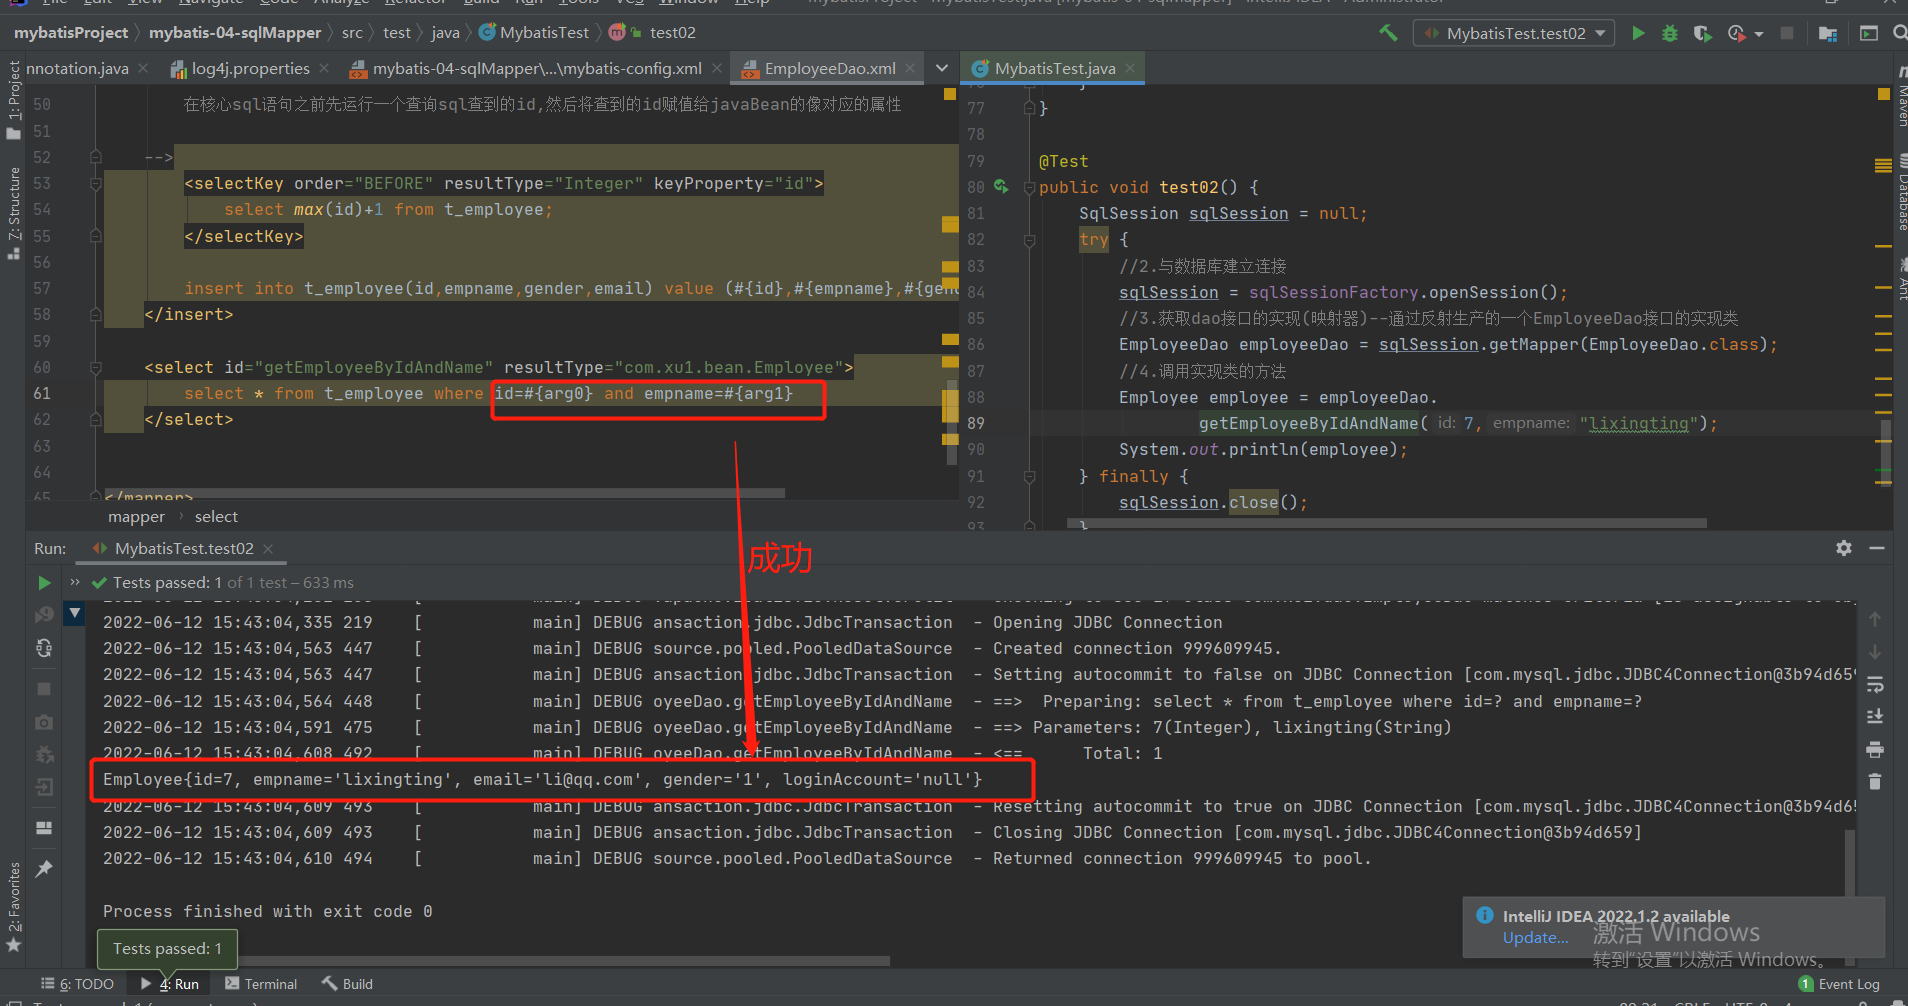This screenshot has height=1006, width=1908.
Task: Close the EmployeeDao.xml tab
Action: point(910,68)
